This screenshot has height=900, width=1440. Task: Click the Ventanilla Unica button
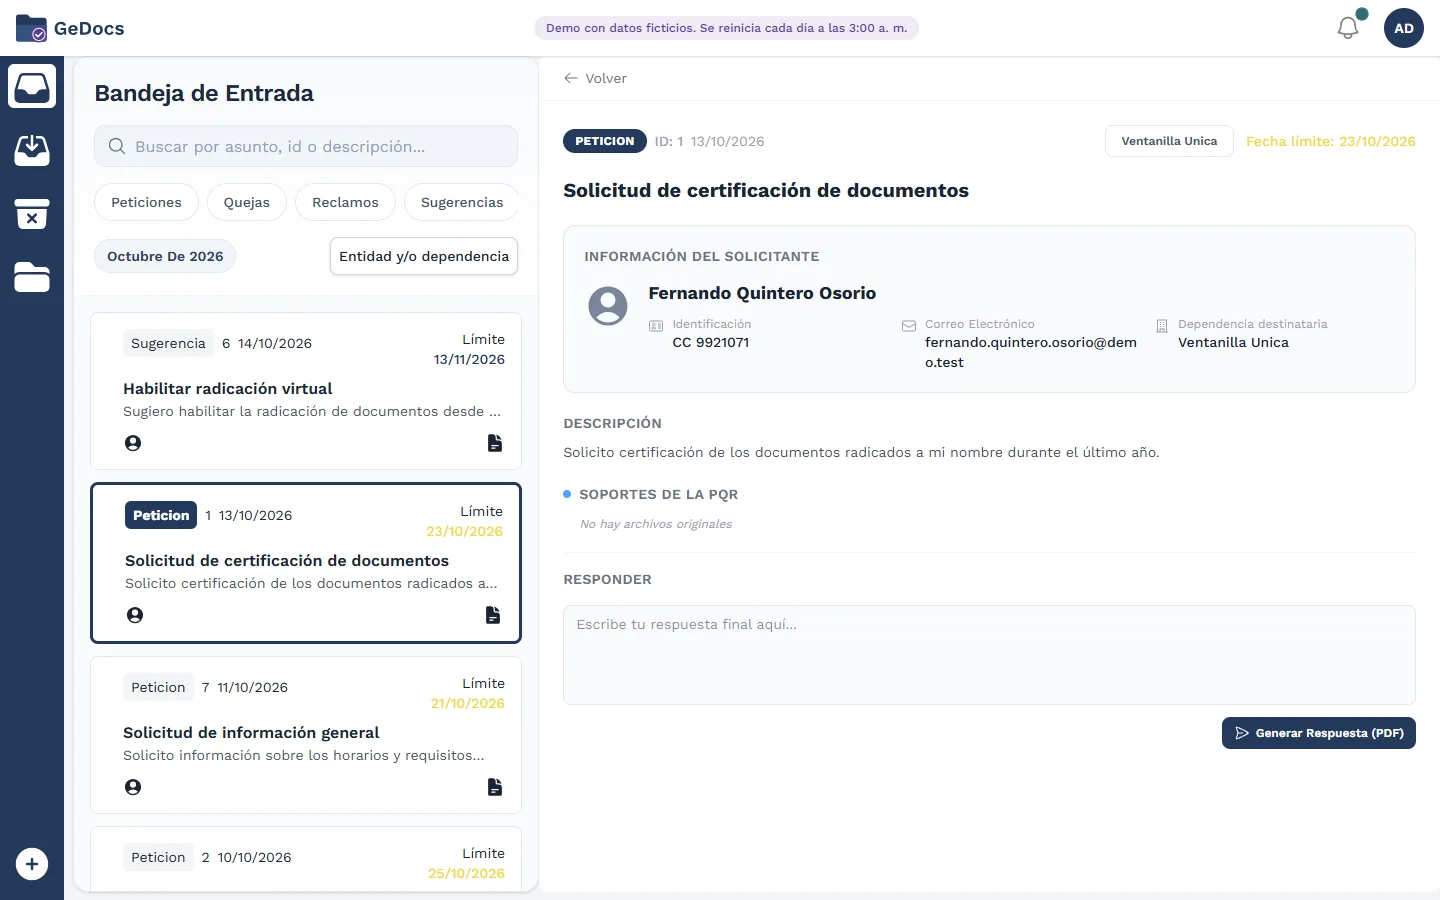[x=1169, y=141]
